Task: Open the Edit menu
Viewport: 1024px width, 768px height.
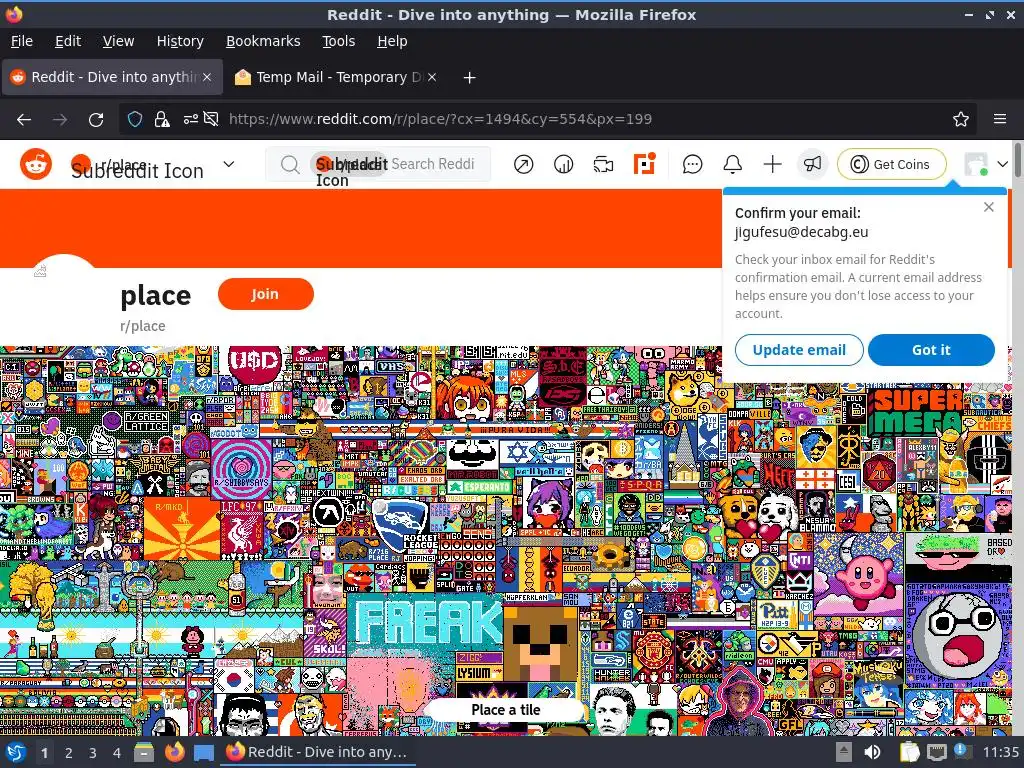Action: pyautogui.click(x=68, y=41)
